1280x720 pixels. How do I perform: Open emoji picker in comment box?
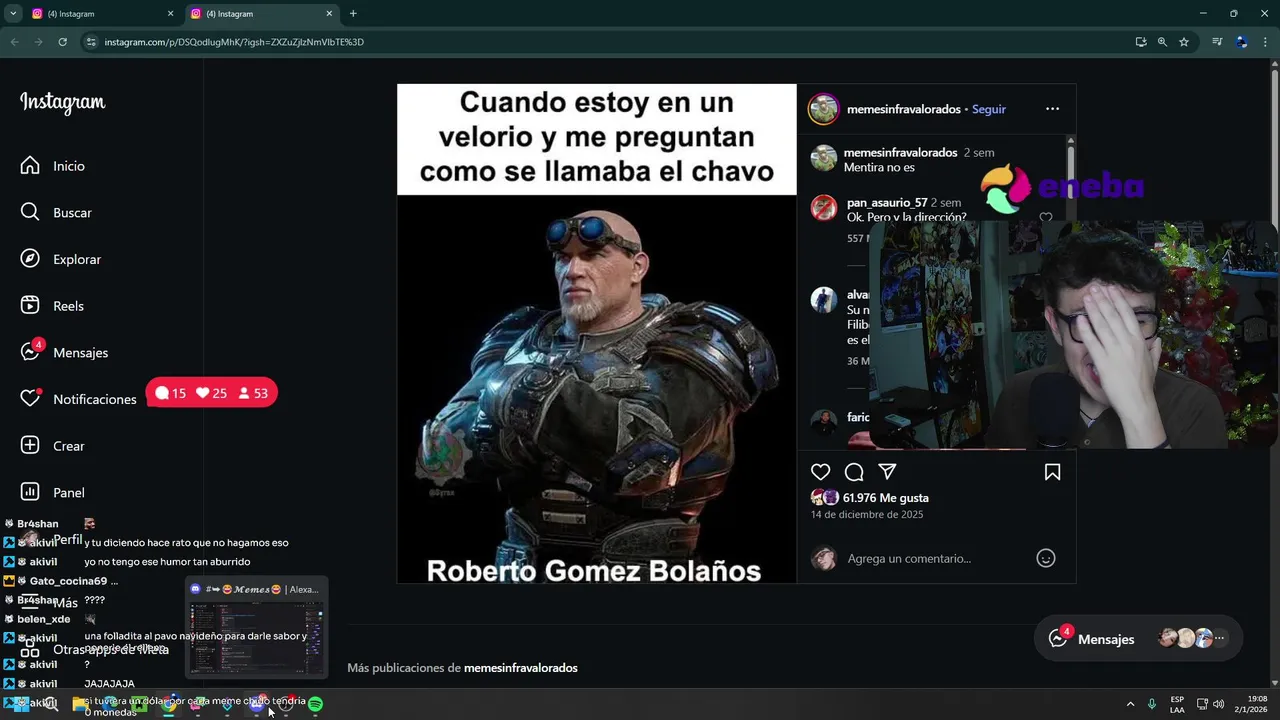tap(1046, 558)
